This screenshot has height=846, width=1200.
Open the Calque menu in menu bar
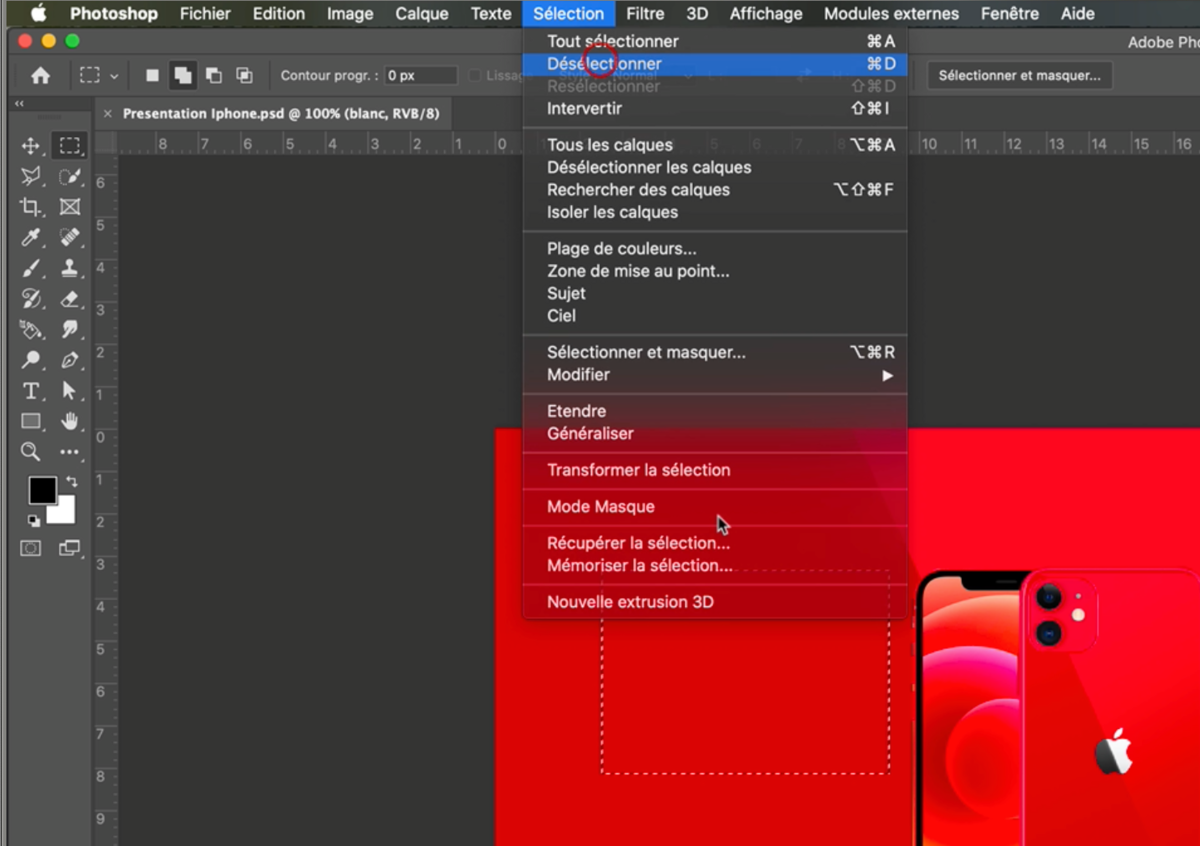(422, 14)
